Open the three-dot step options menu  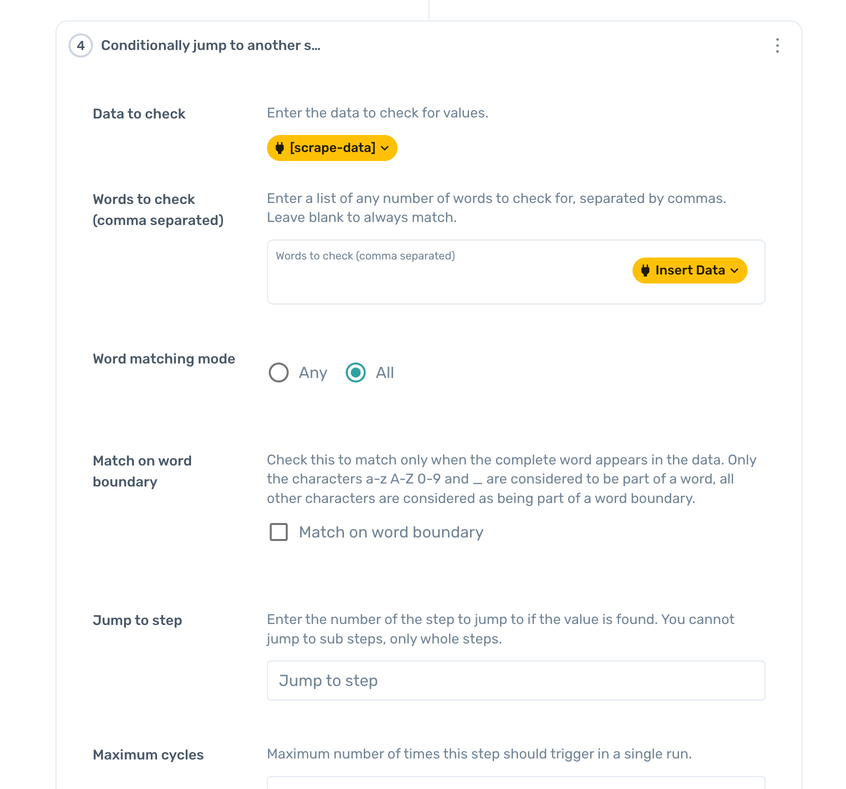click(x=777, y=46)
